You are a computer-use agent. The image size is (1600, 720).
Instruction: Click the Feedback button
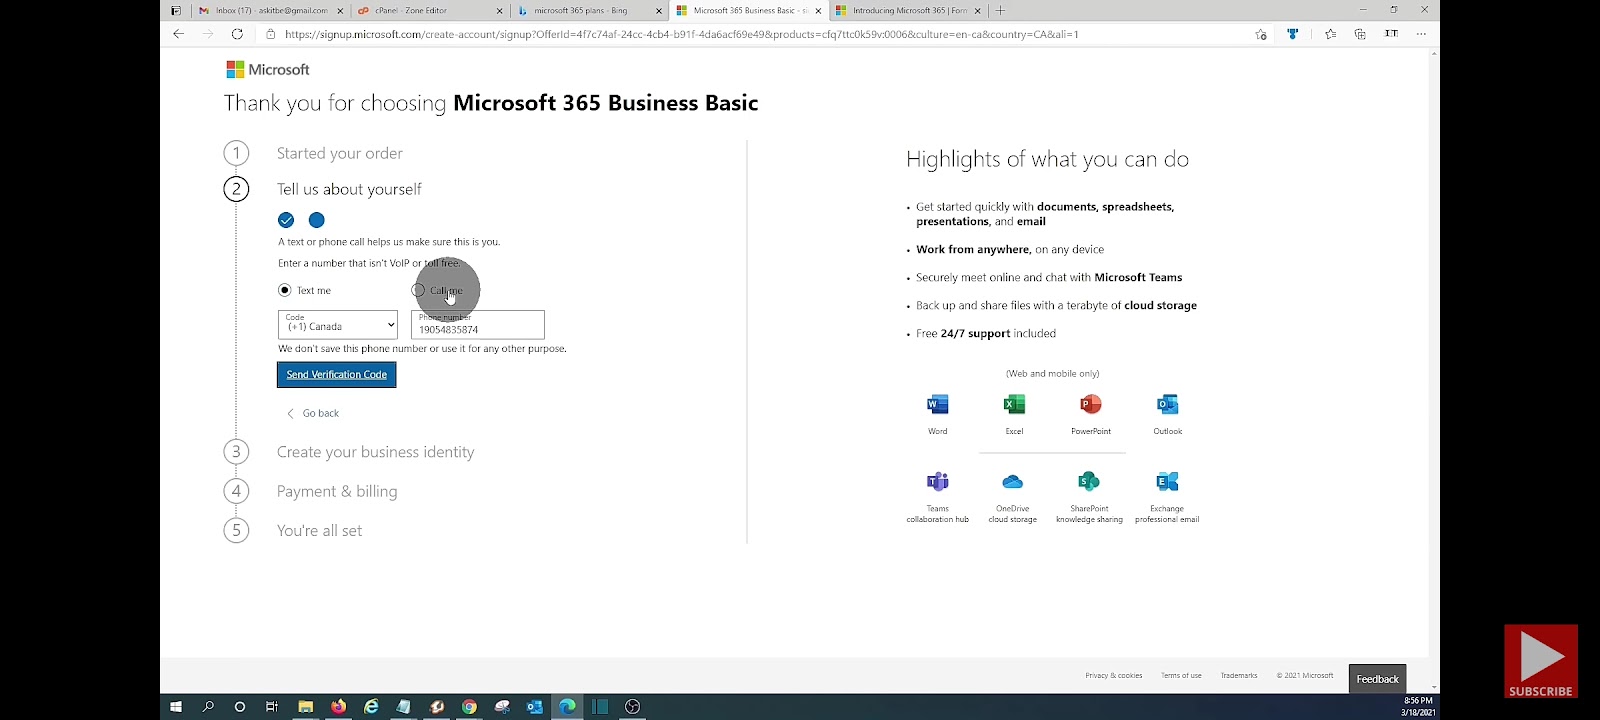pyautogui.click(x=1377, y=679)
